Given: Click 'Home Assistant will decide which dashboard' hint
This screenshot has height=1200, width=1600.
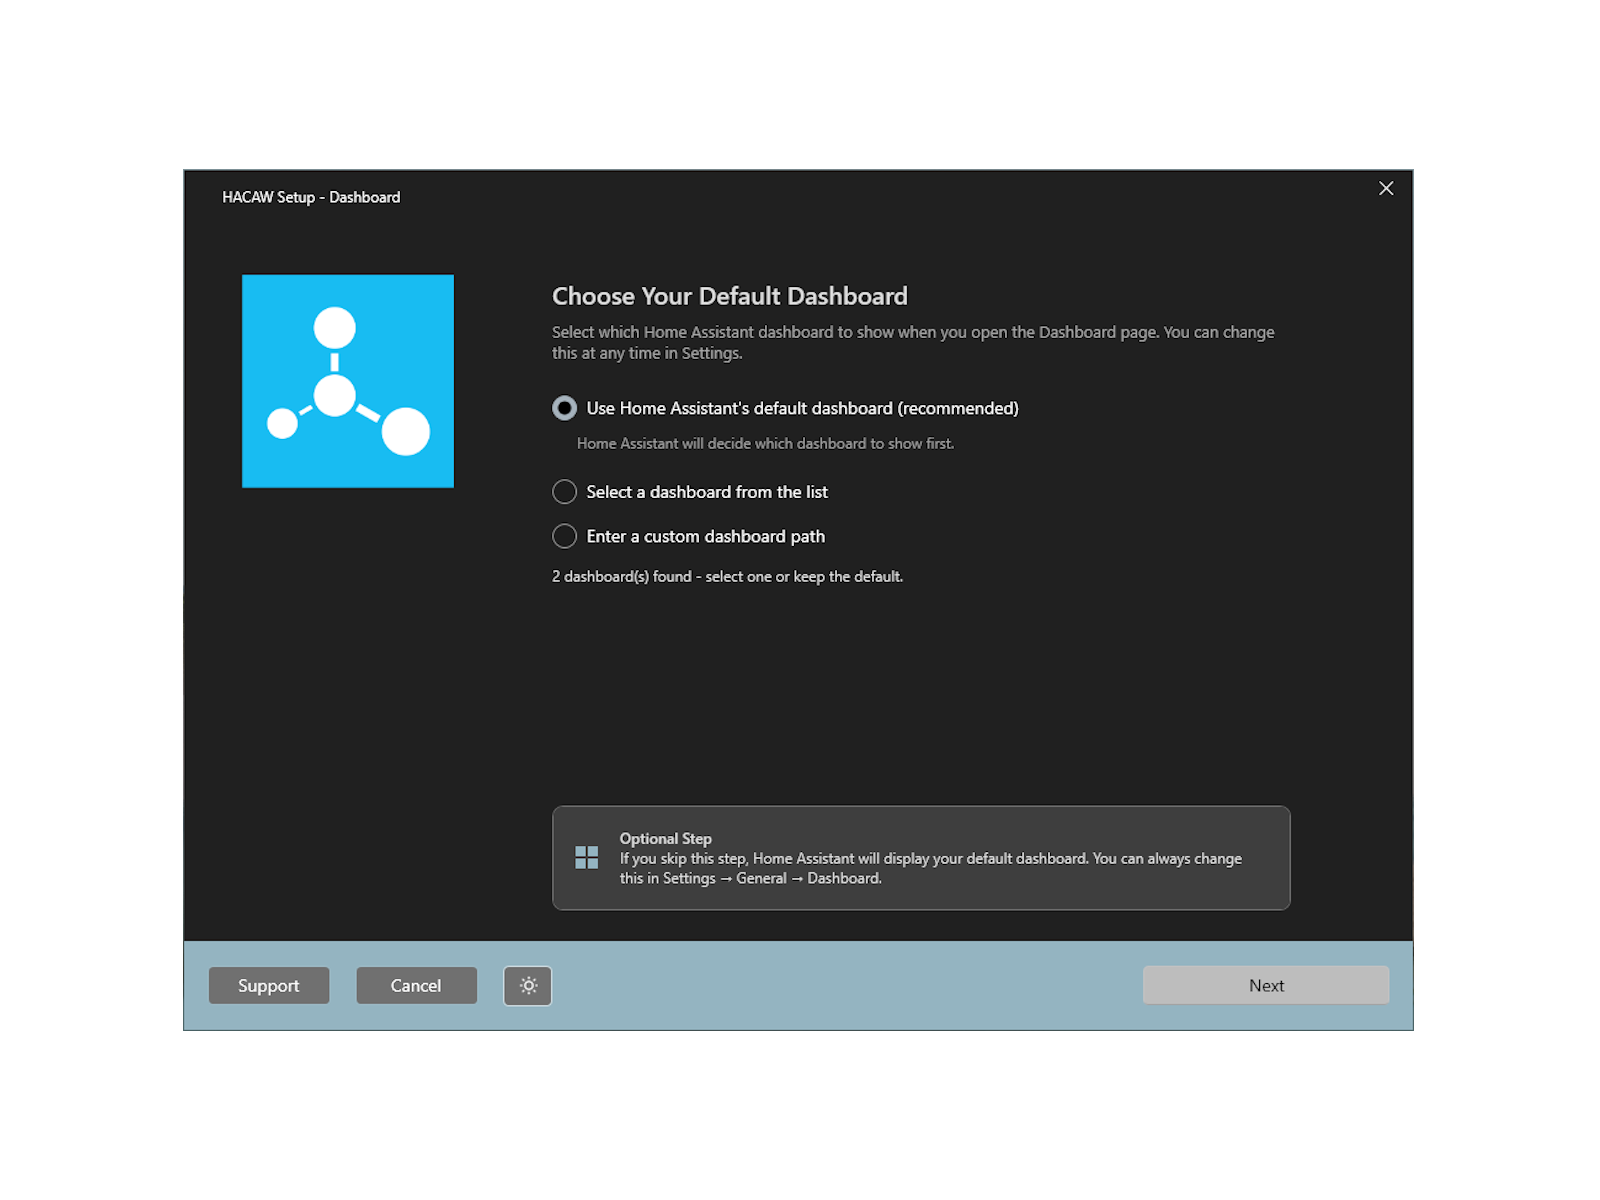Looking at the screenshot, I should click(x=765, y=444).
